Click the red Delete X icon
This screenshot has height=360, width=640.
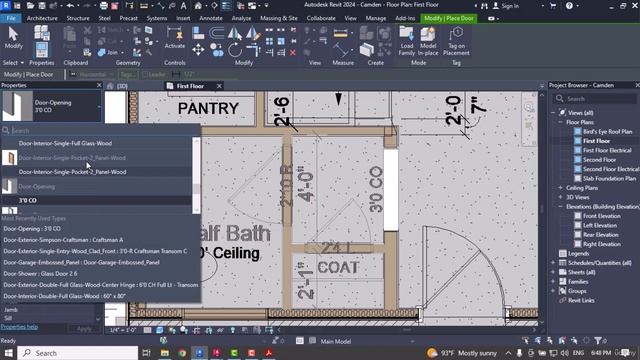[x=293, y=53]
